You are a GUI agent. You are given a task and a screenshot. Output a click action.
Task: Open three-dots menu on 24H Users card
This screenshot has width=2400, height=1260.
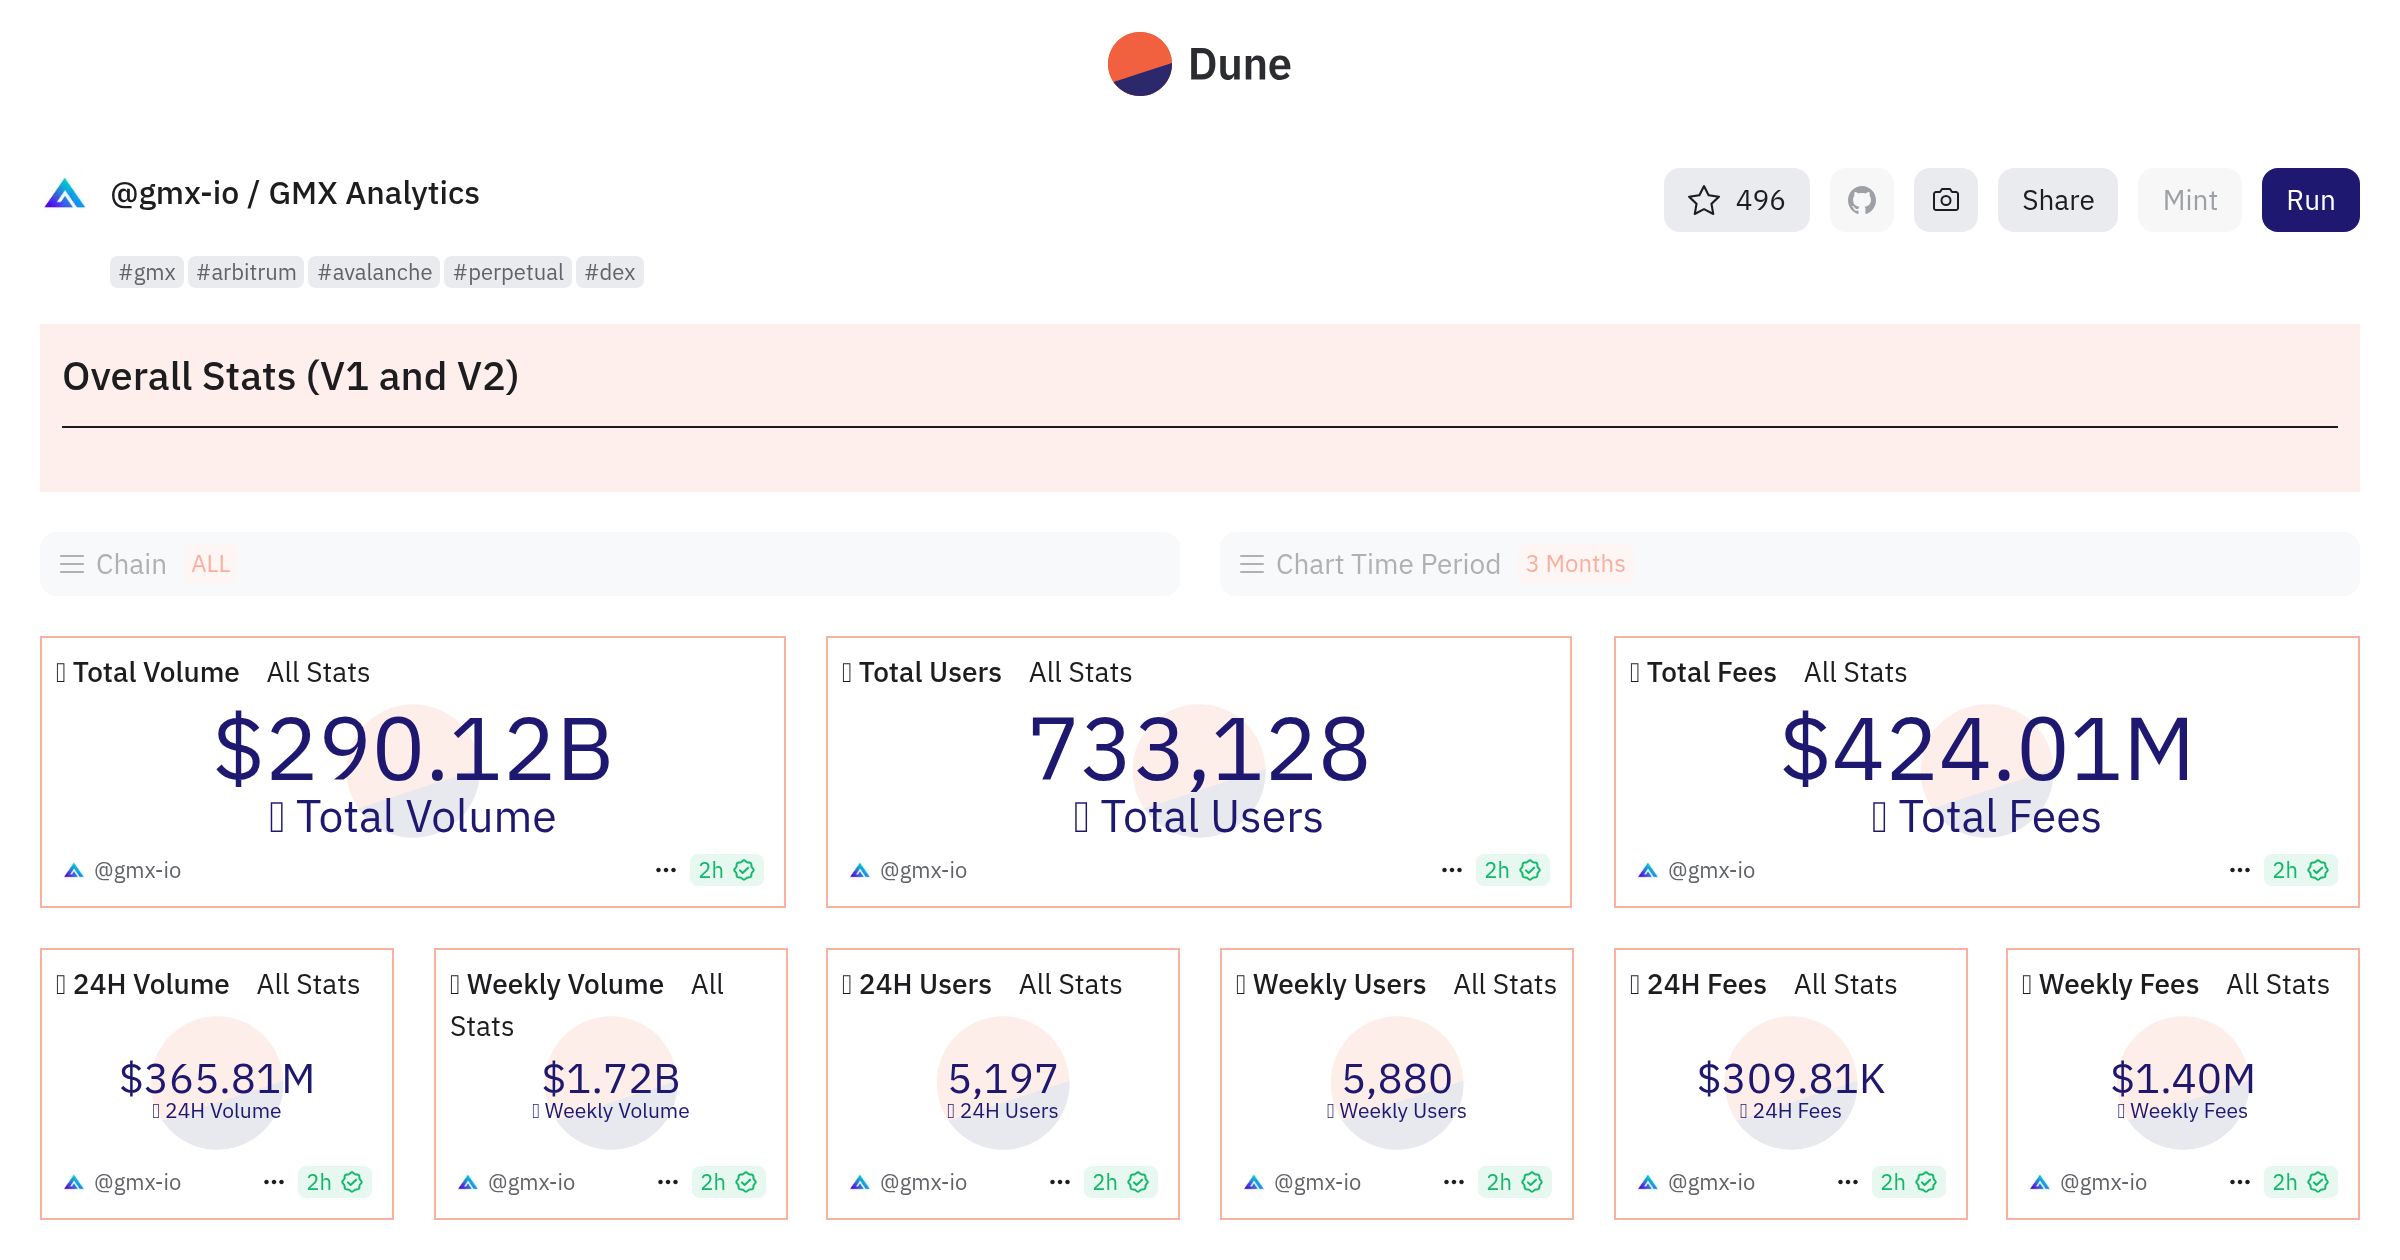click(x=1060, y=1182)
